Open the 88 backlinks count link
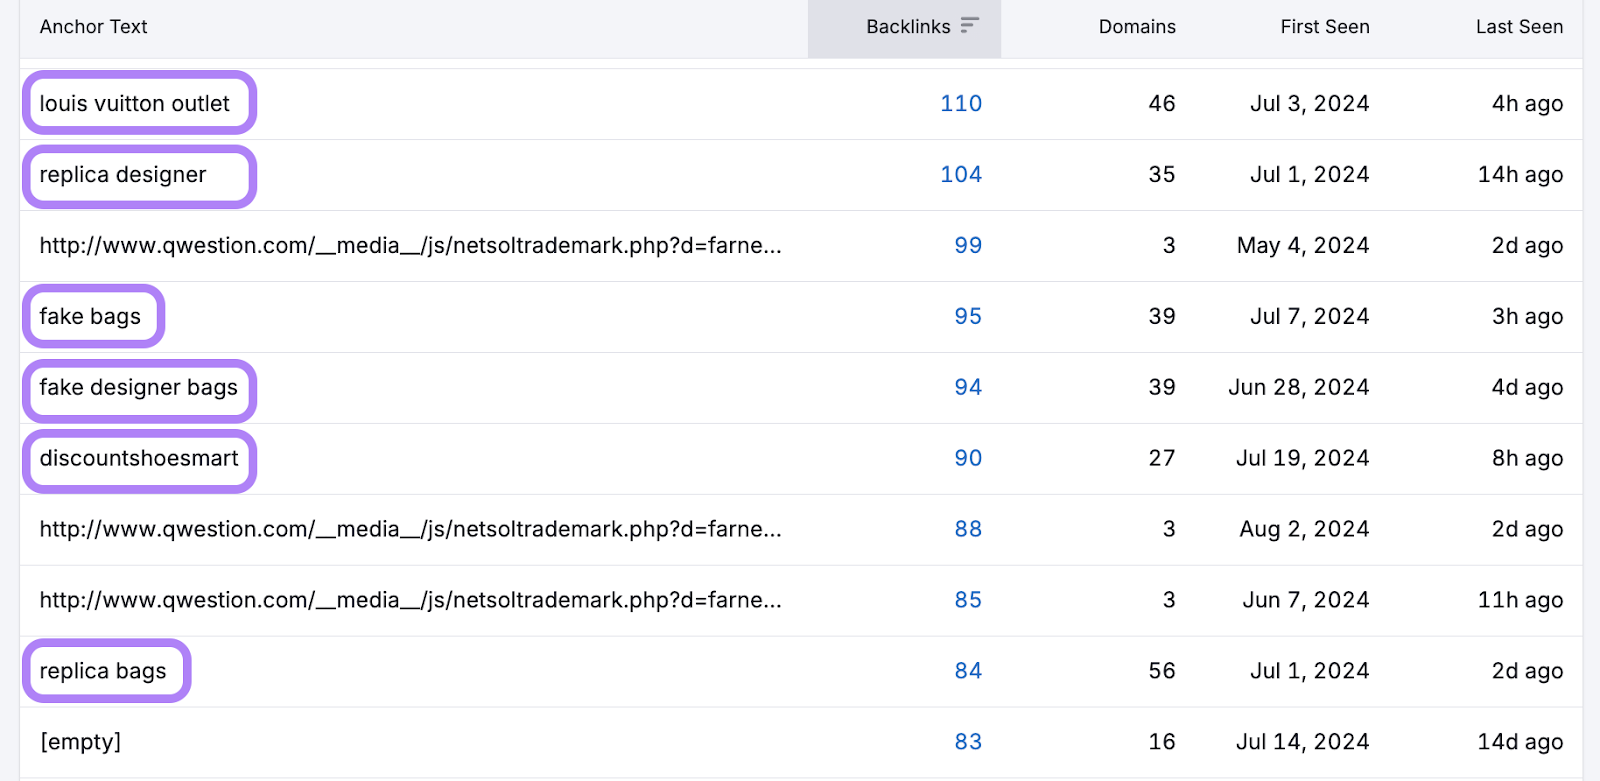Image resolution: width=1600 pixels, height=781 pixels. 967,530
